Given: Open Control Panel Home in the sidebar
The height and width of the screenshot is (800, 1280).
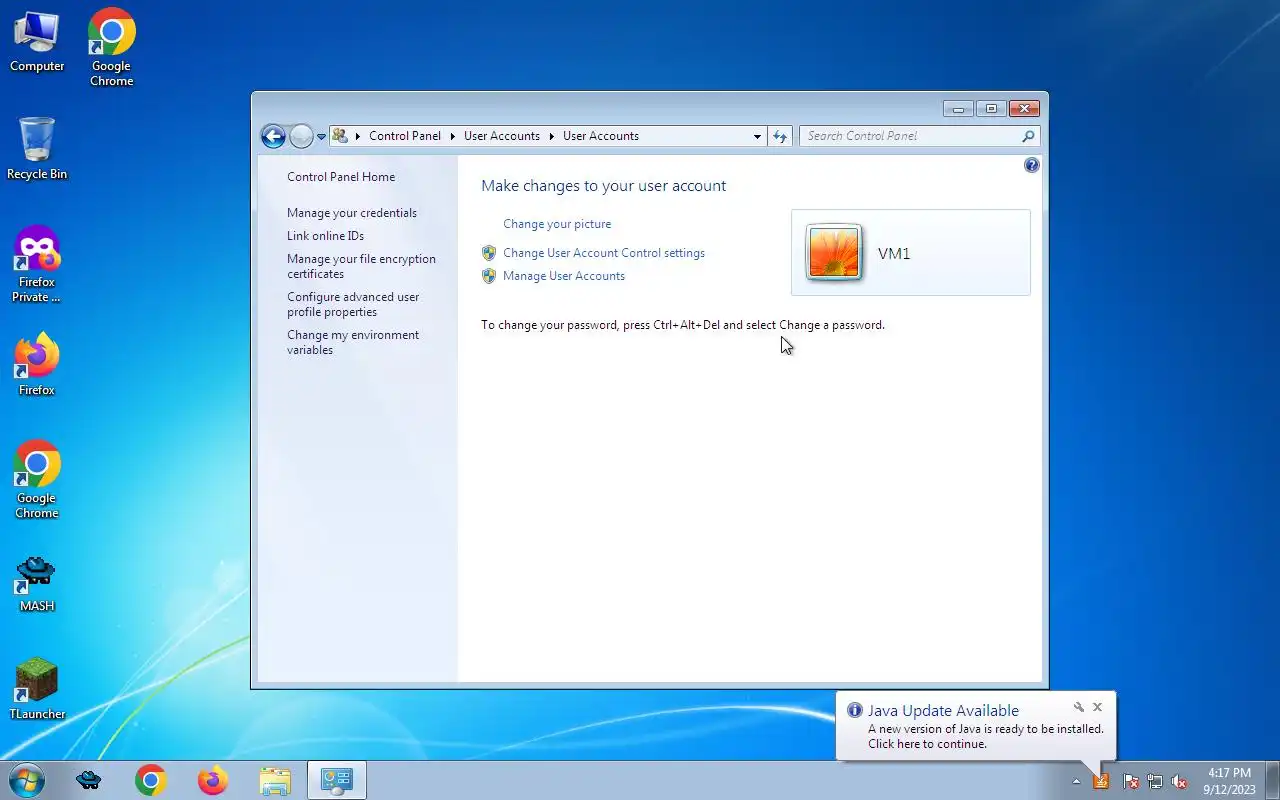Looking at the screenshot, I should point(341,177).
